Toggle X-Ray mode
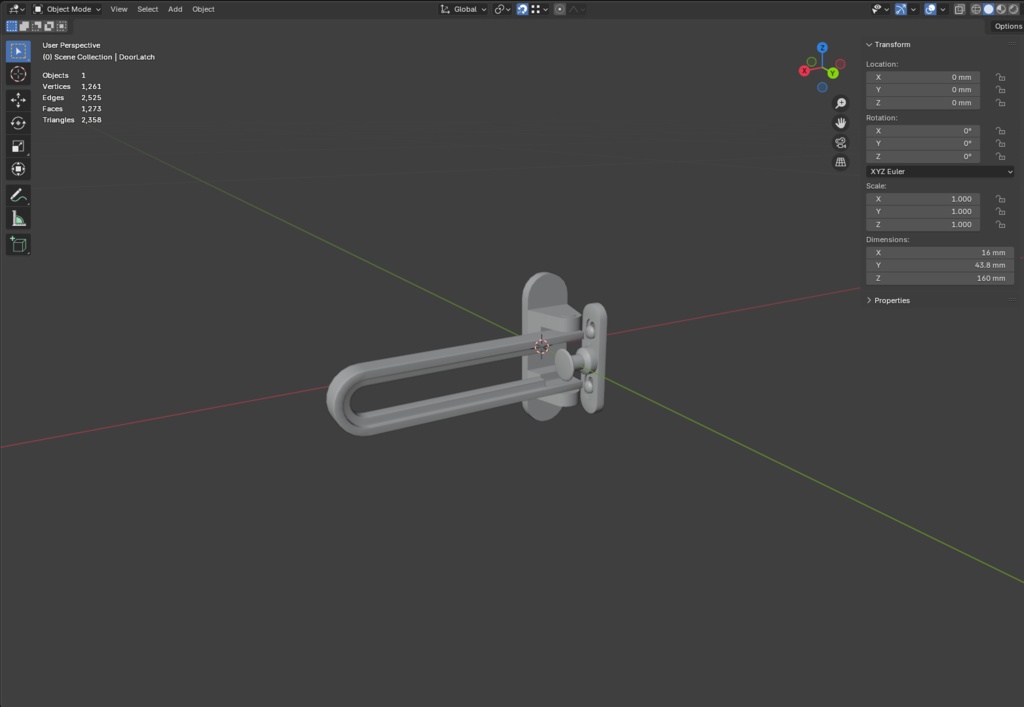The width and height of the screenshot is (1024, 707). tap(959, 9)
